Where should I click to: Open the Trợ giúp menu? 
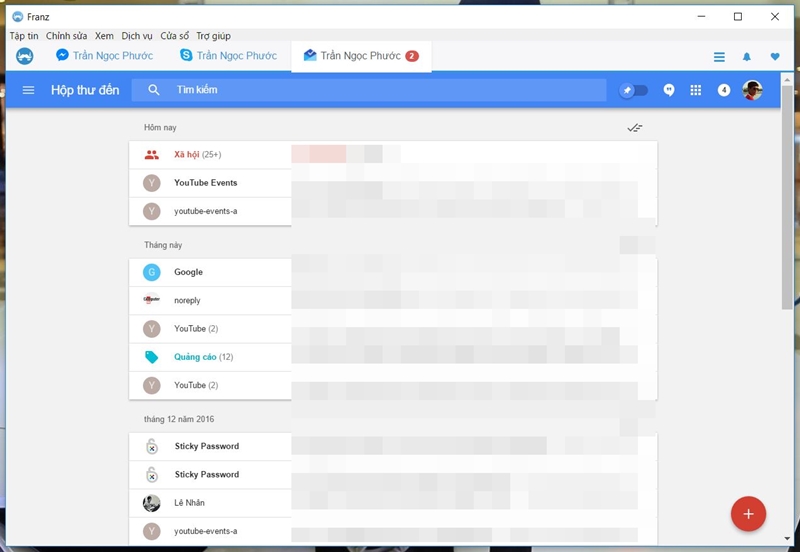click(x=213, y=36)
